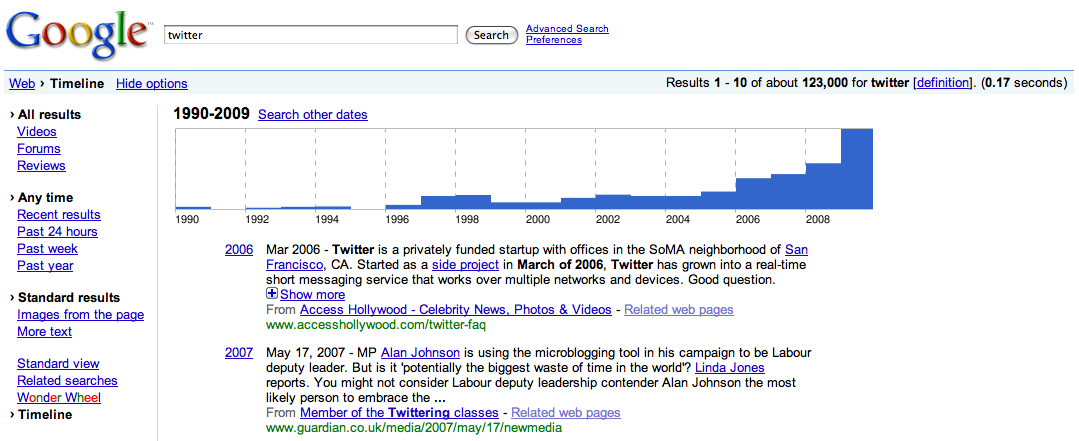
Task: Click the definition link for twitter
Action: 941,83
